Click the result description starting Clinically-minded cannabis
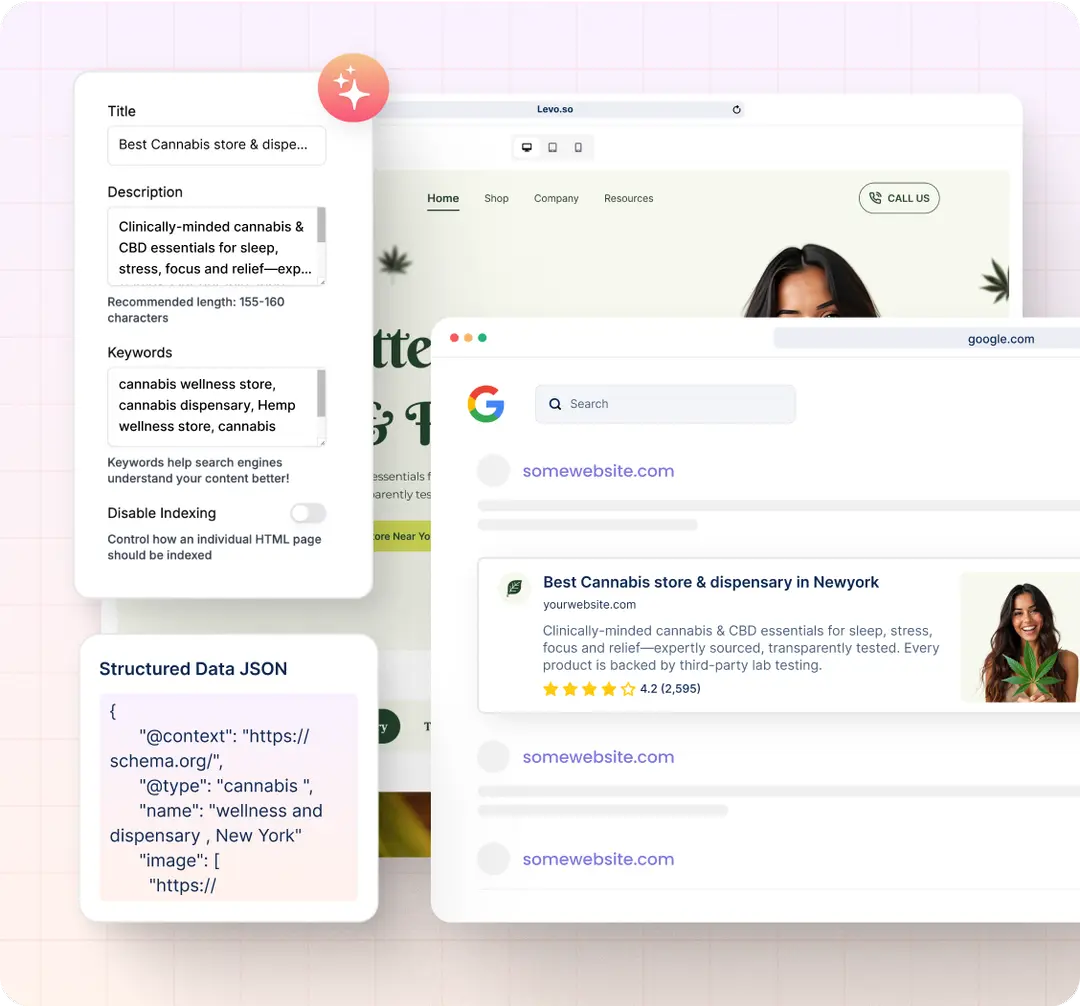The height and width of the screenshot is (1006, 1080). coord(741,648)
